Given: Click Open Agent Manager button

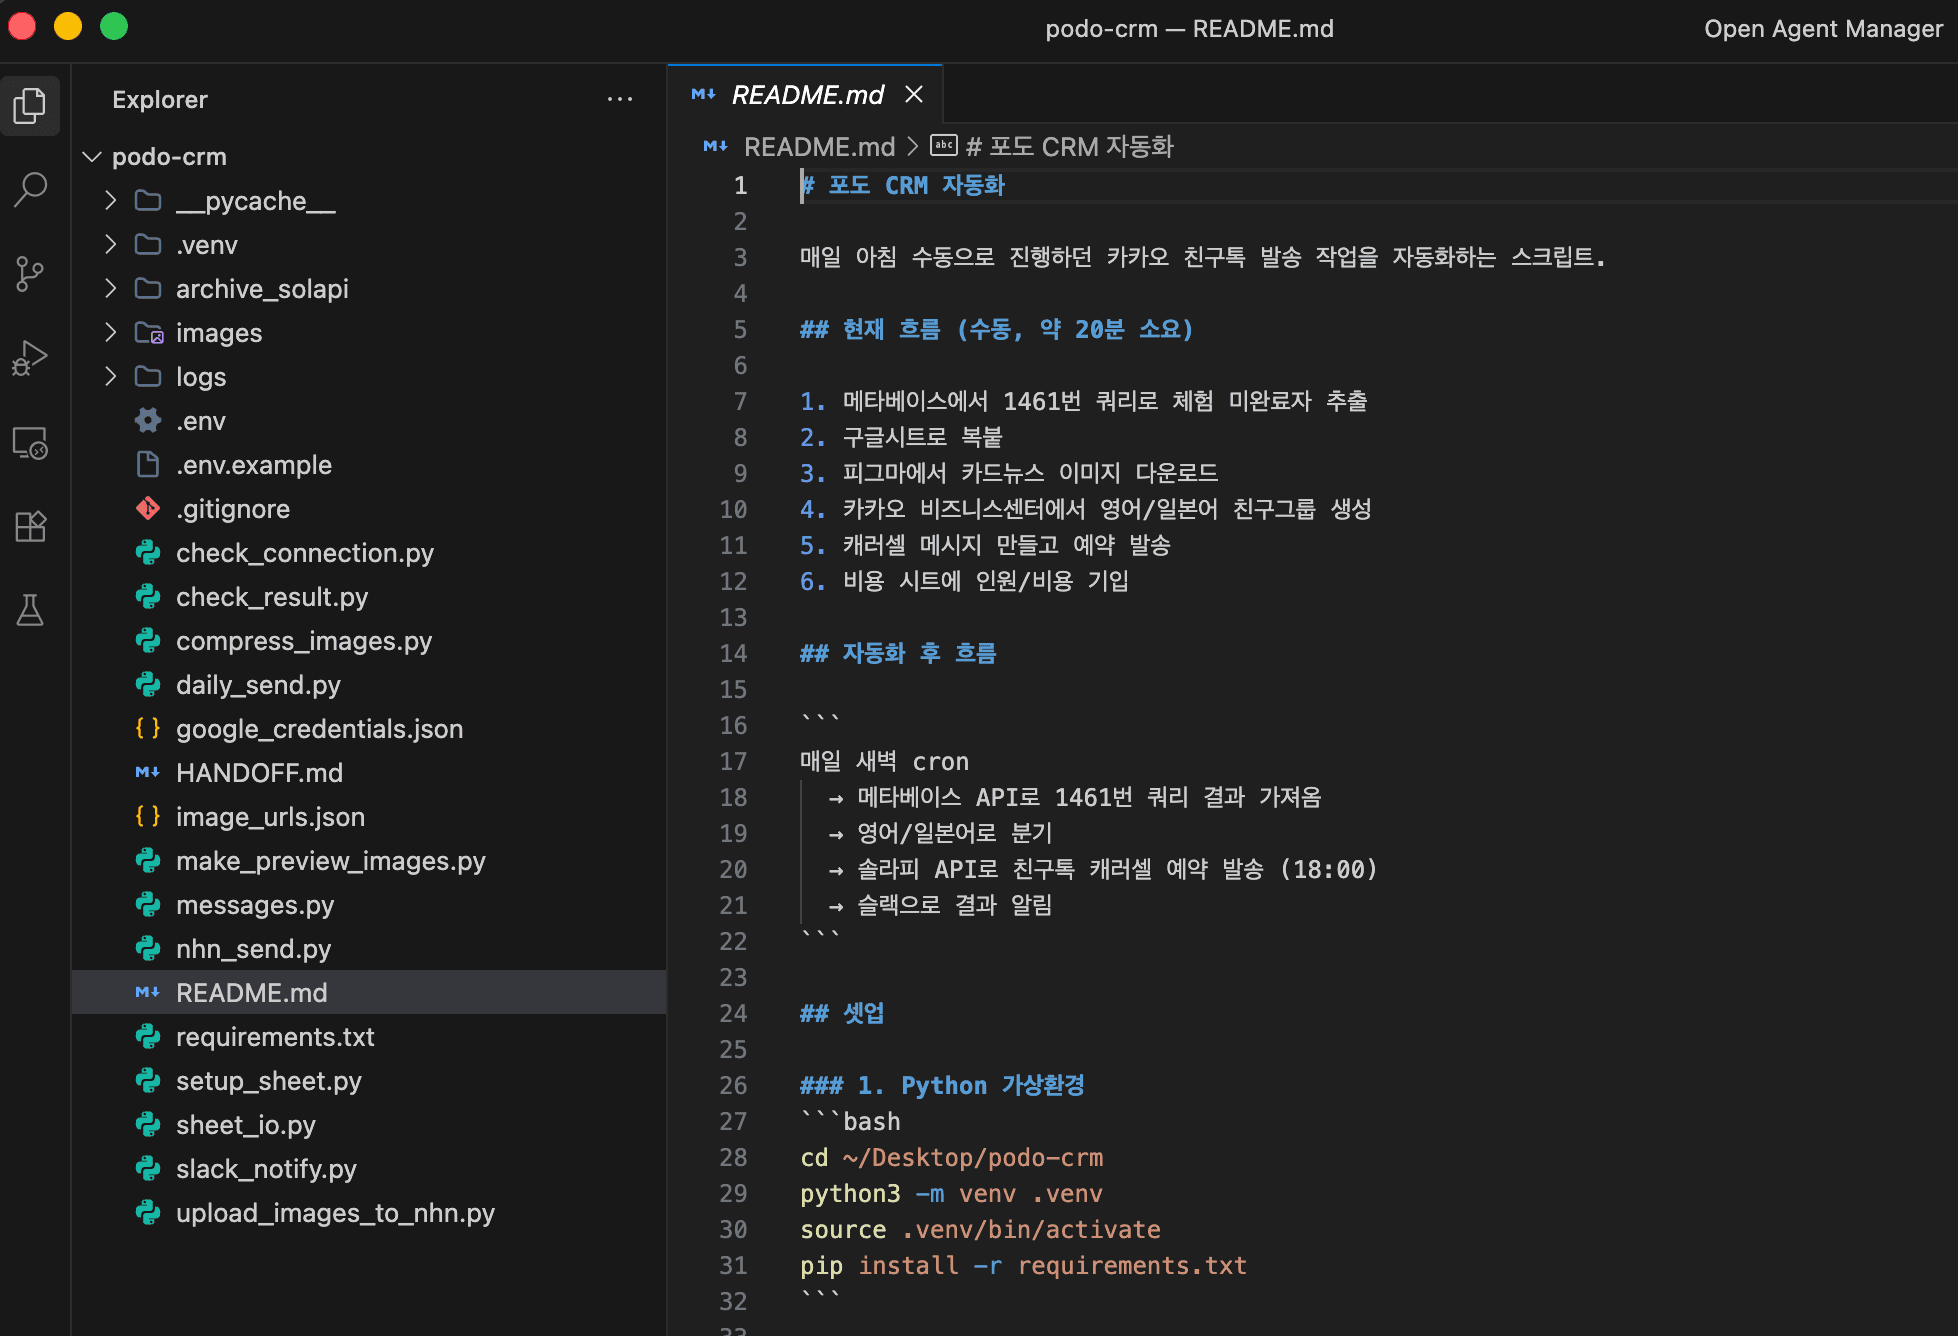Looking at the screenshot, I should [1823, 29].
